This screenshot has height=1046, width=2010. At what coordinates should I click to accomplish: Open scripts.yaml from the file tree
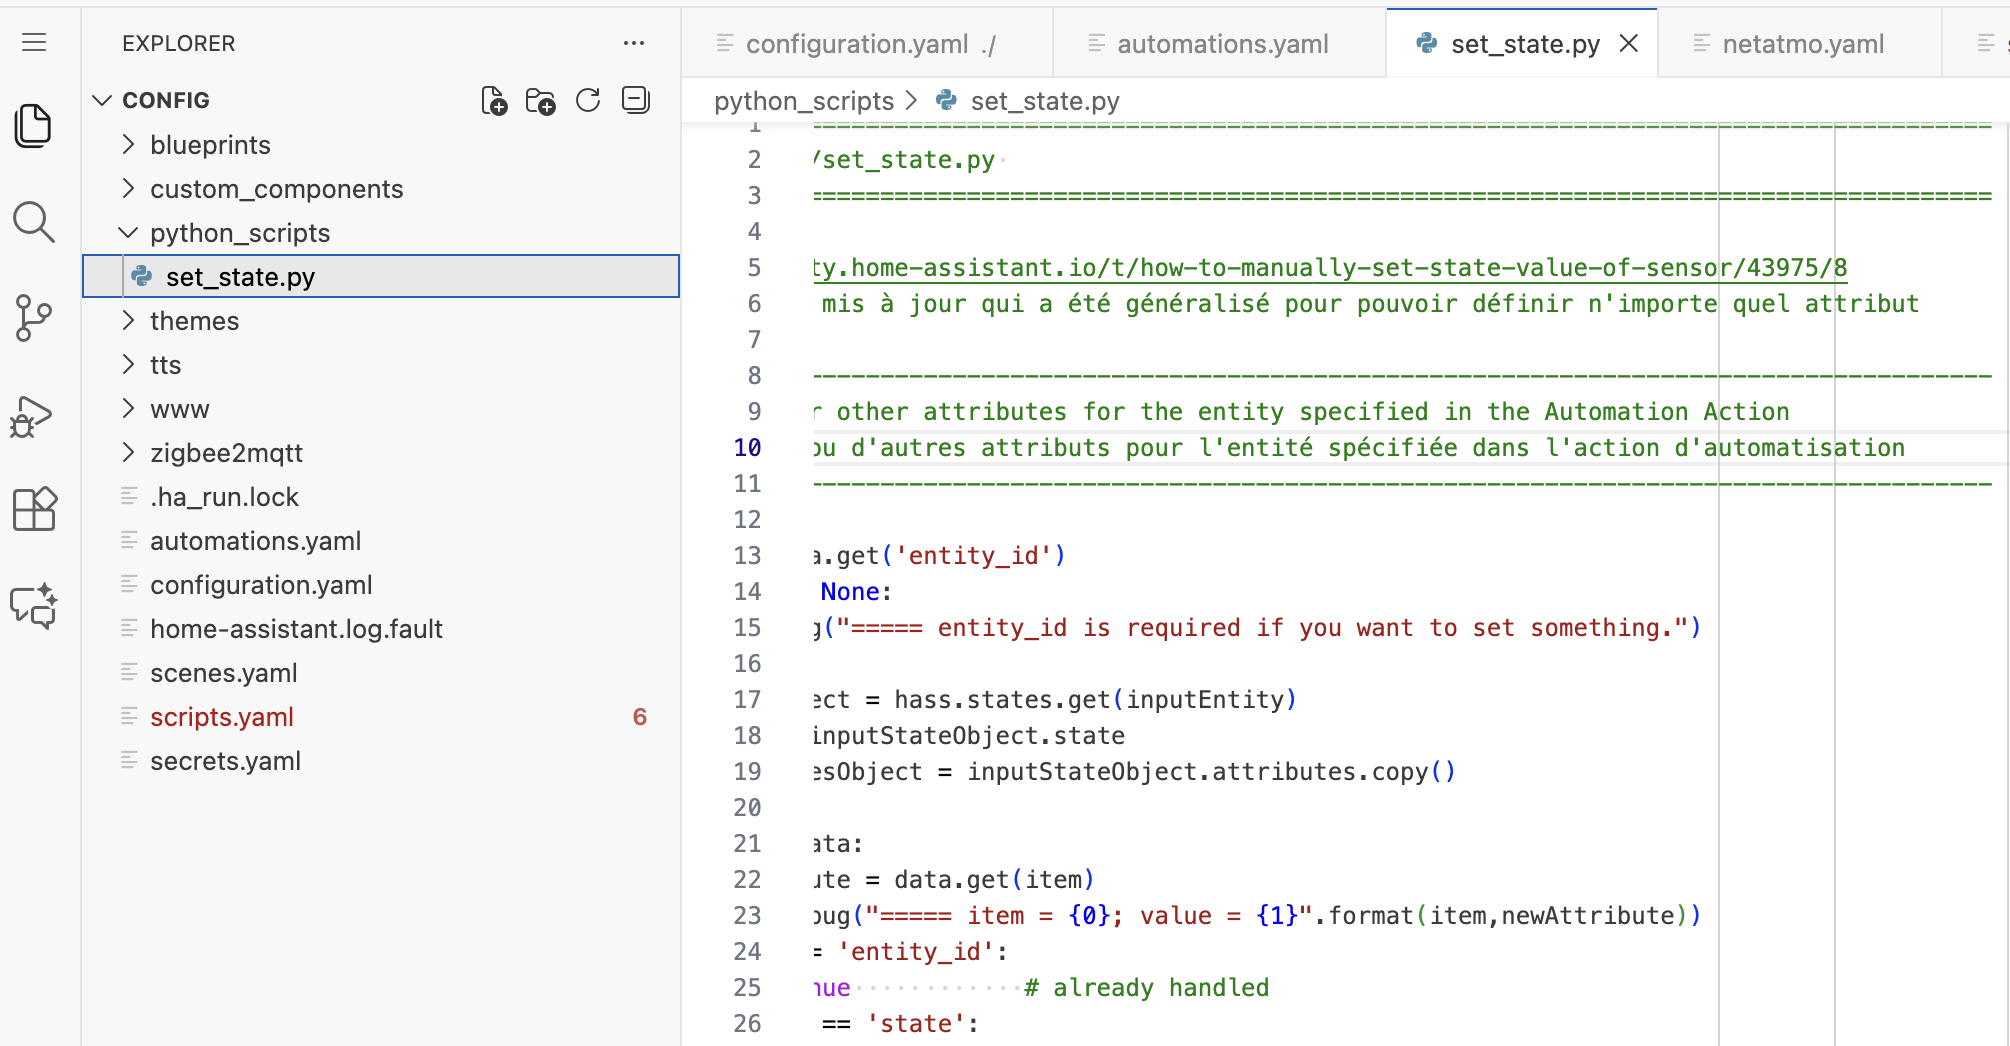(222, 717)
